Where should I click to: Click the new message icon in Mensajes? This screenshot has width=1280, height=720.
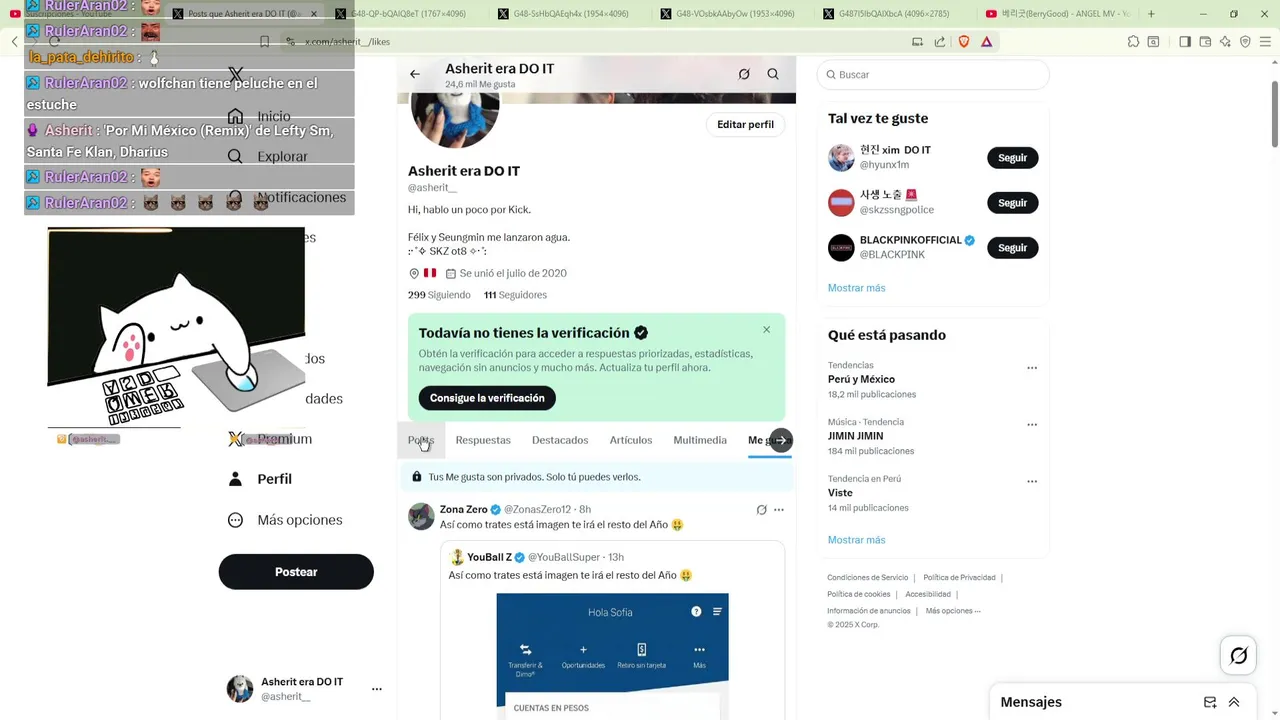coord(1210,702)
